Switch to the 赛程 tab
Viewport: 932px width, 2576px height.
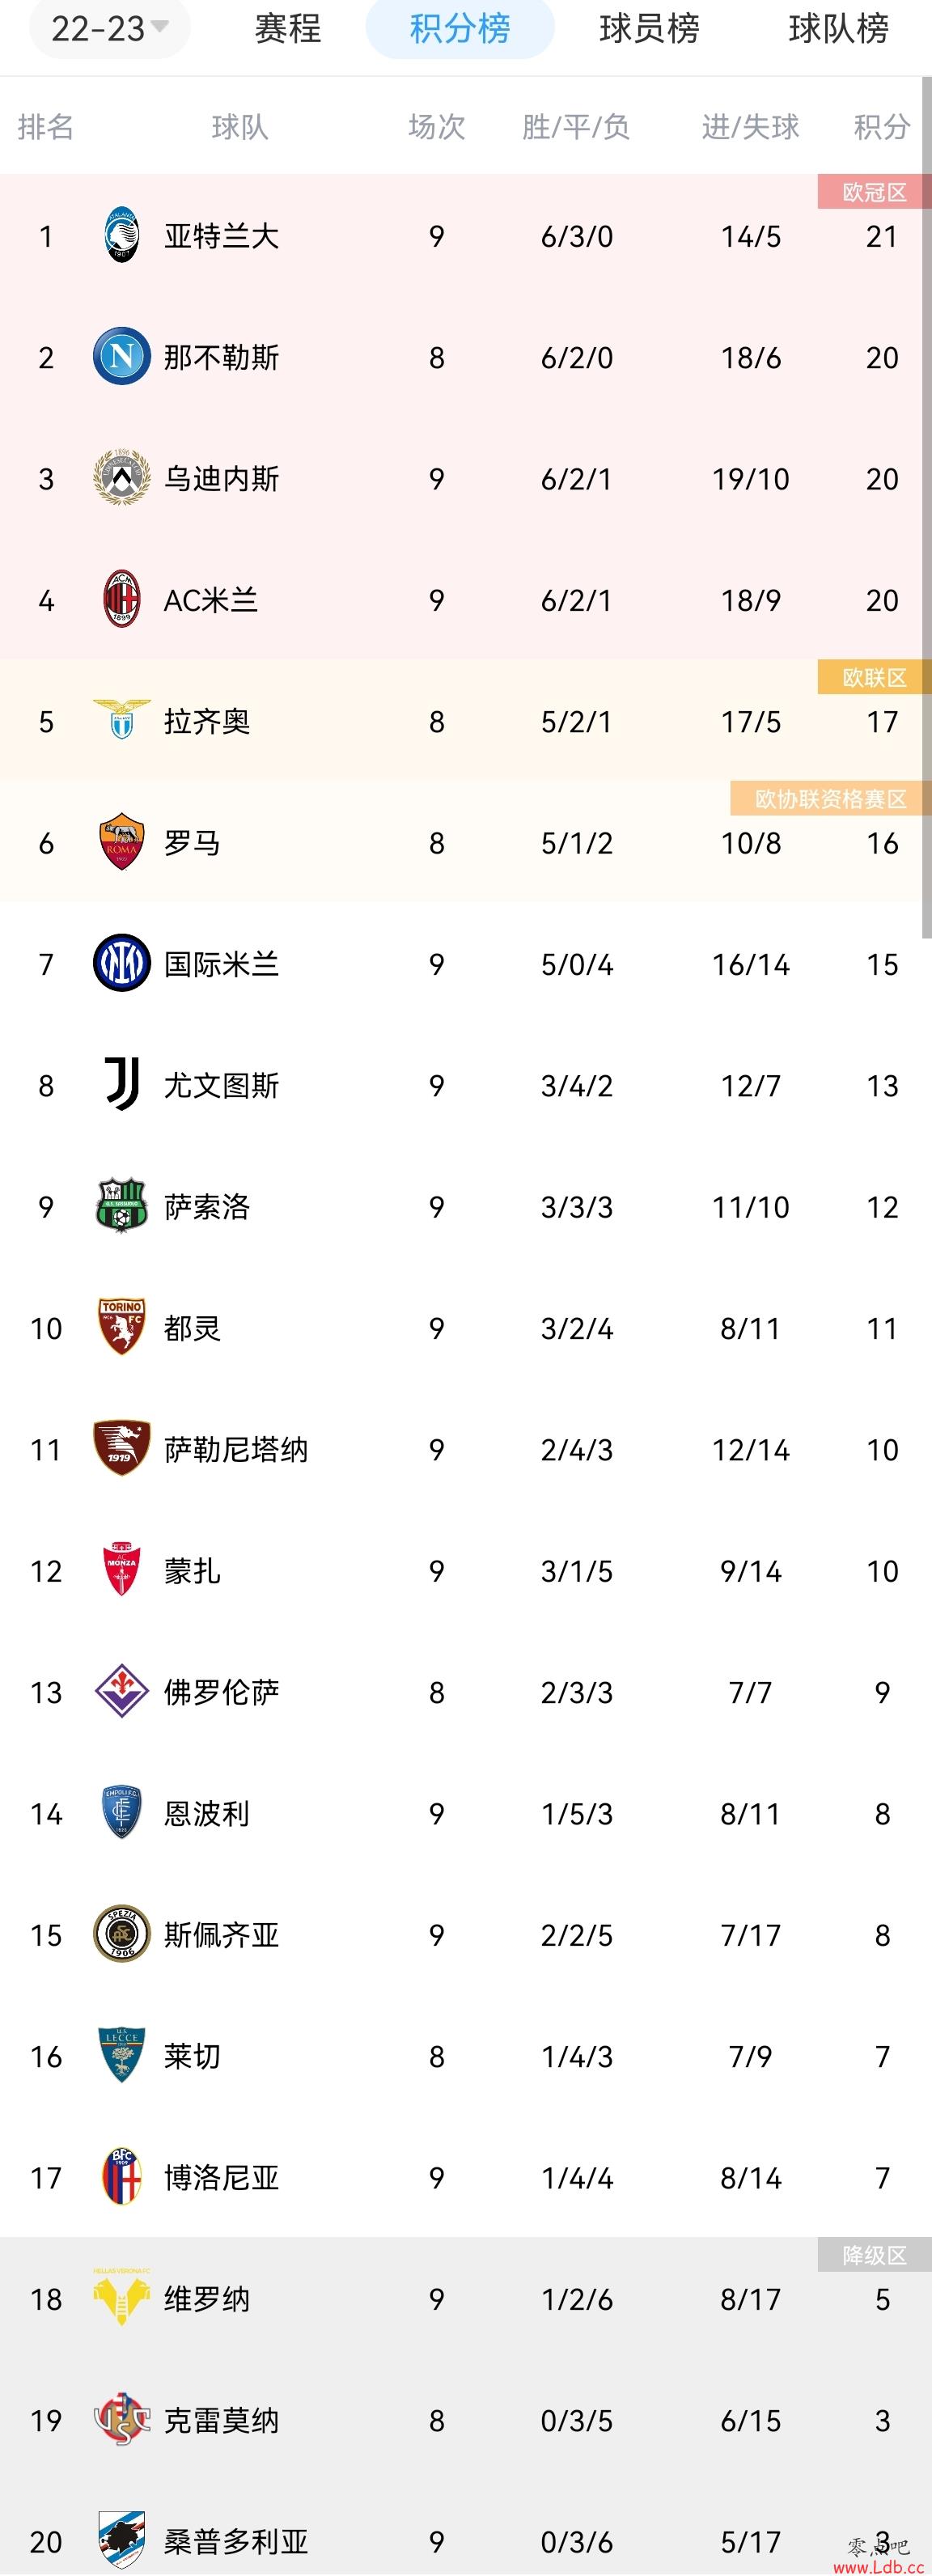[x=288, y=28]
